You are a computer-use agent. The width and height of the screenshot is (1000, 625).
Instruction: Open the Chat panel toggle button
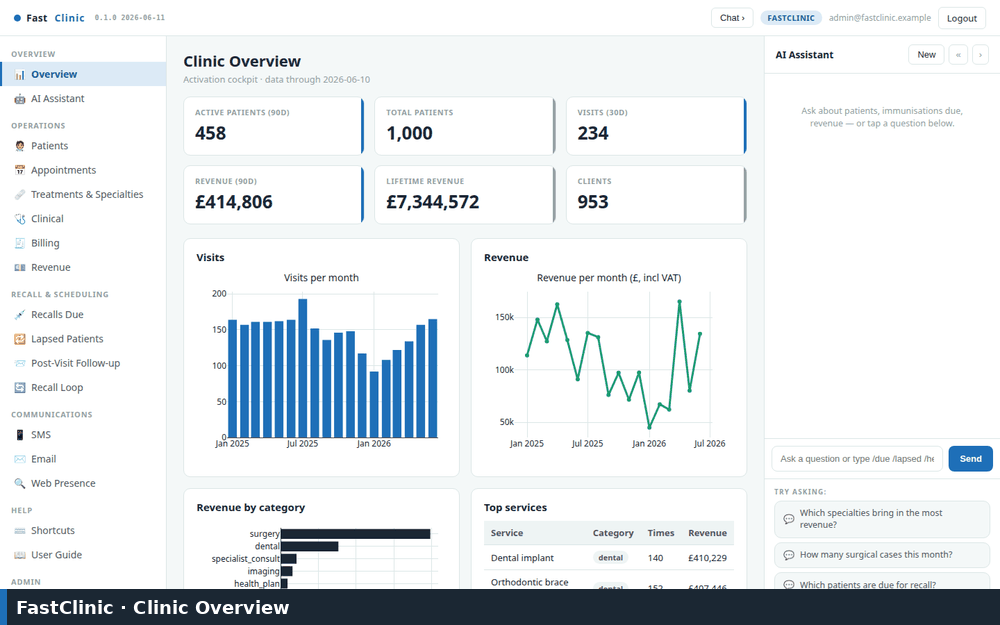tap(732, 18)
